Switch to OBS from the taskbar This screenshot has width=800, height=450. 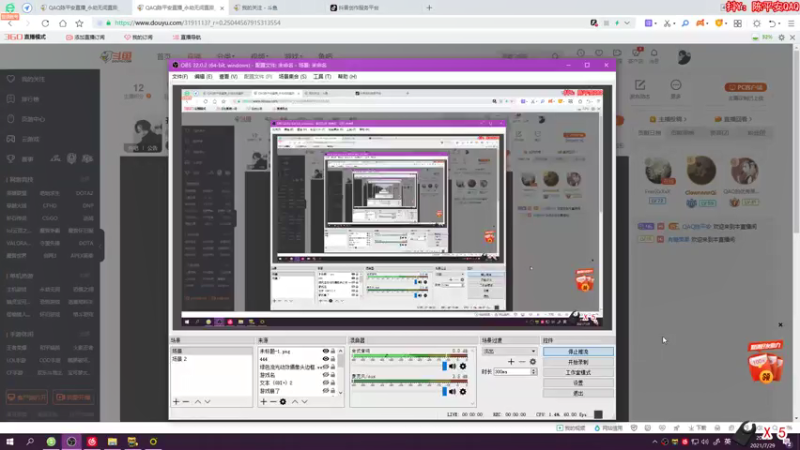pos(71,441)
